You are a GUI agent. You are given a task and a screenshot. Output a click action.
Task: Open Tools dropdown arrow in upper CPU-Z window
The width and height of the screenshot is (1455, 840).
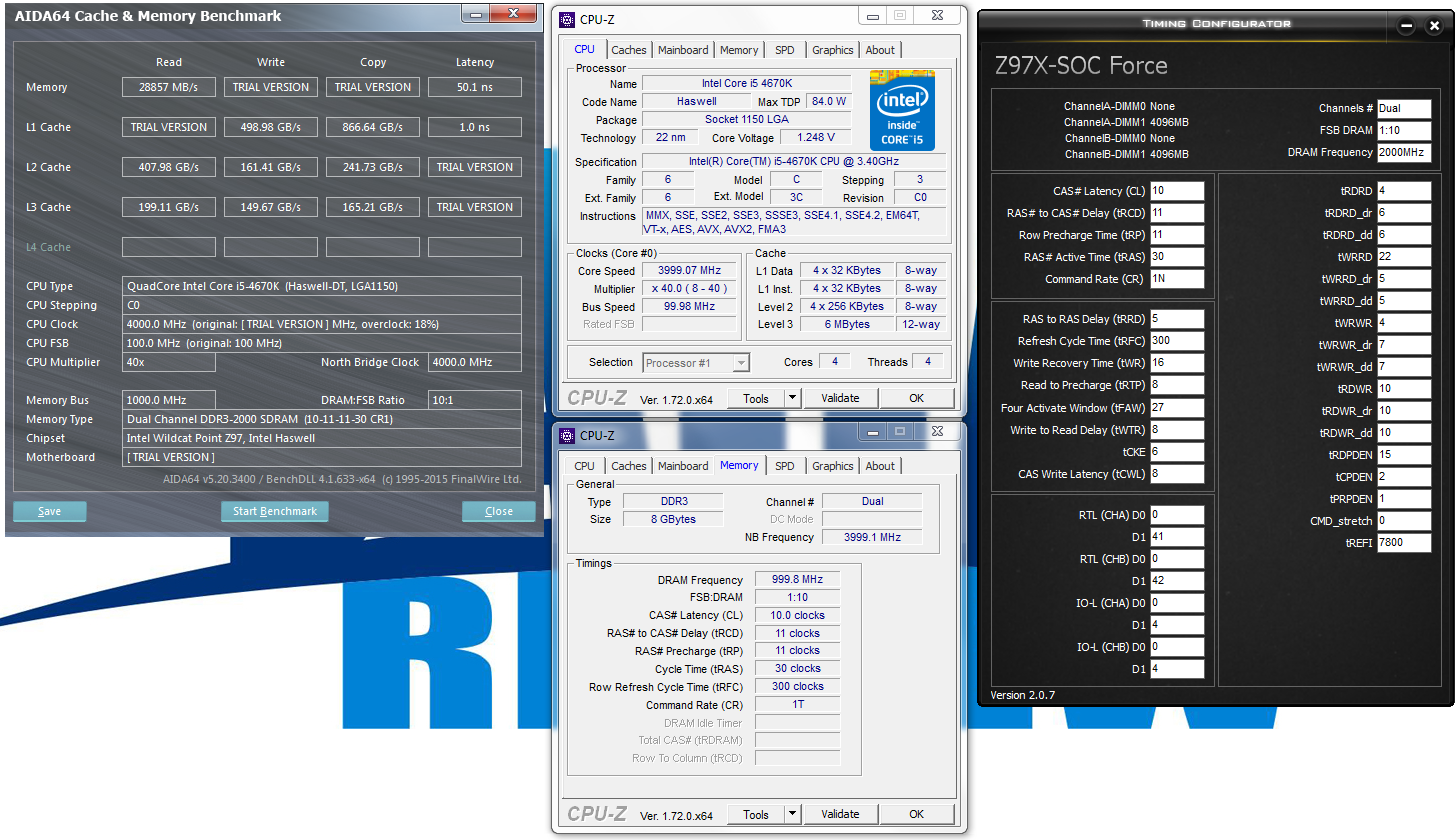click(792, 398)
